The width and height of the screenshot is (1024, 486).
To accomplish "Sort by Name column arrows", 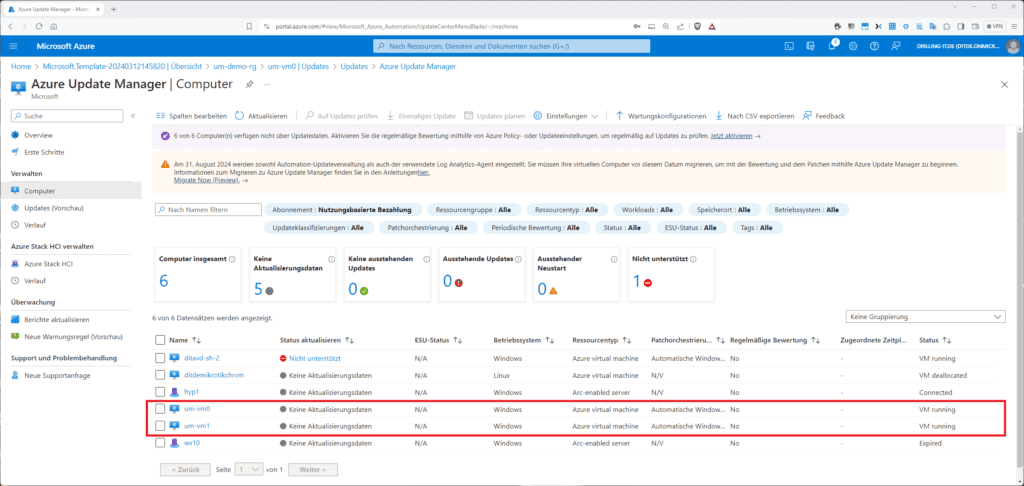I will (197, 340).
